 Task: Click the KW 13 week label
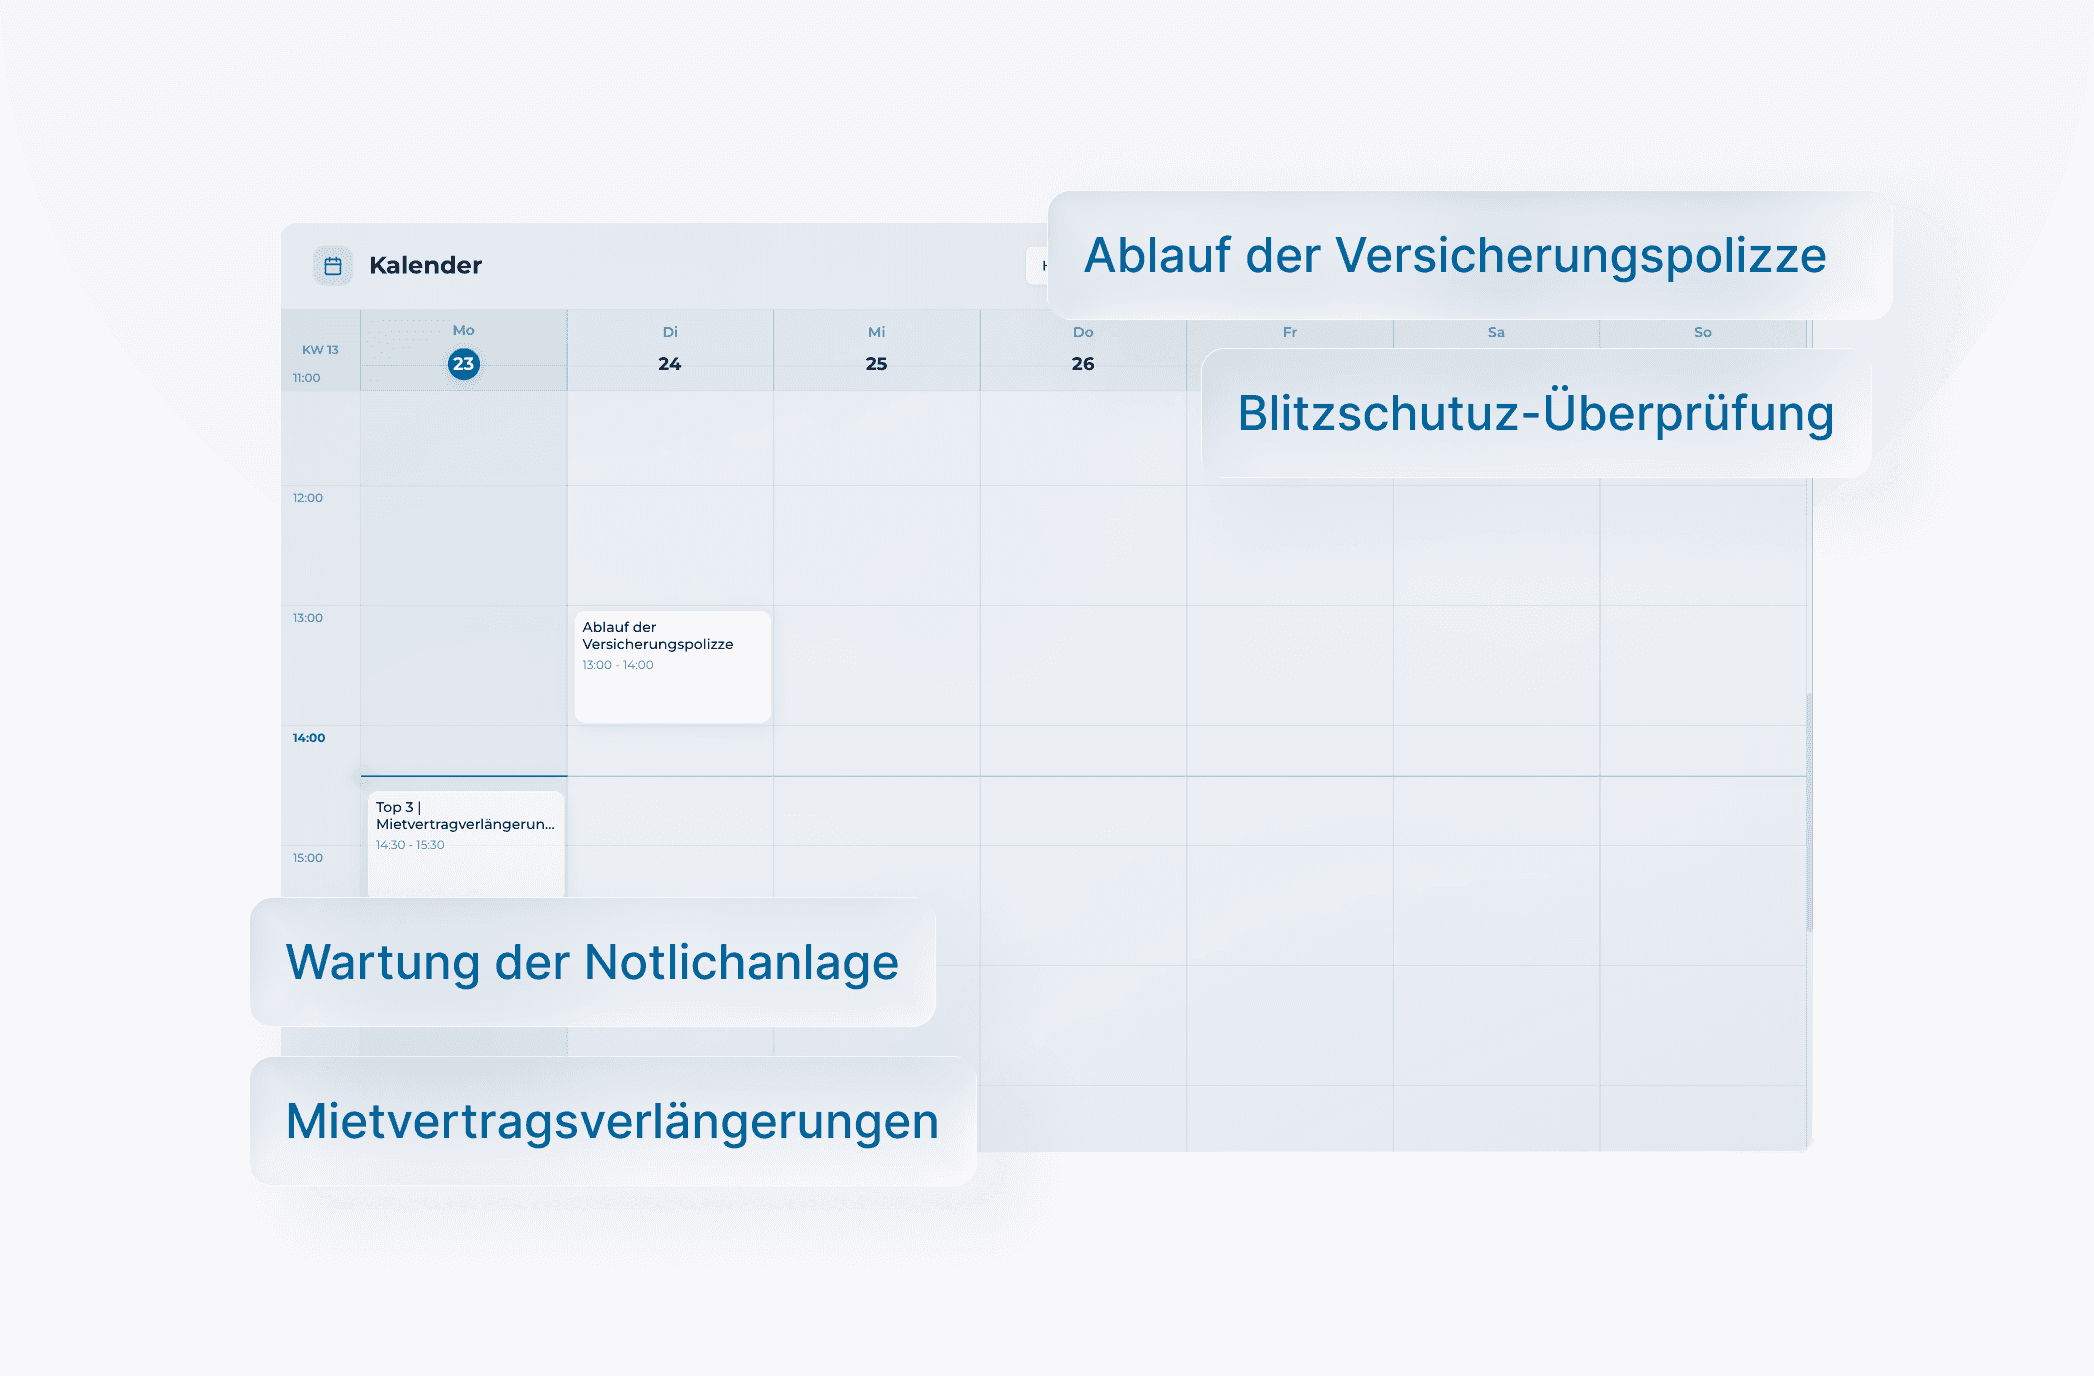(320, 350)
